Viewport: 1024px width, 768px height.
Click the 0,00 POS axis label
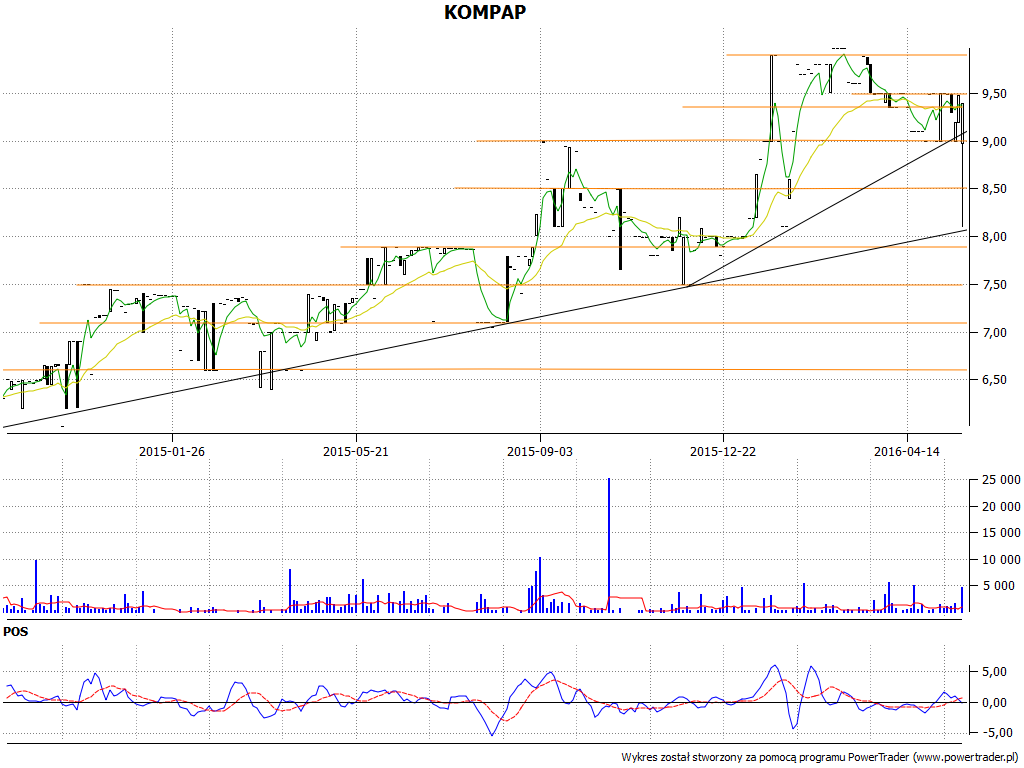(x=993, y=703)
